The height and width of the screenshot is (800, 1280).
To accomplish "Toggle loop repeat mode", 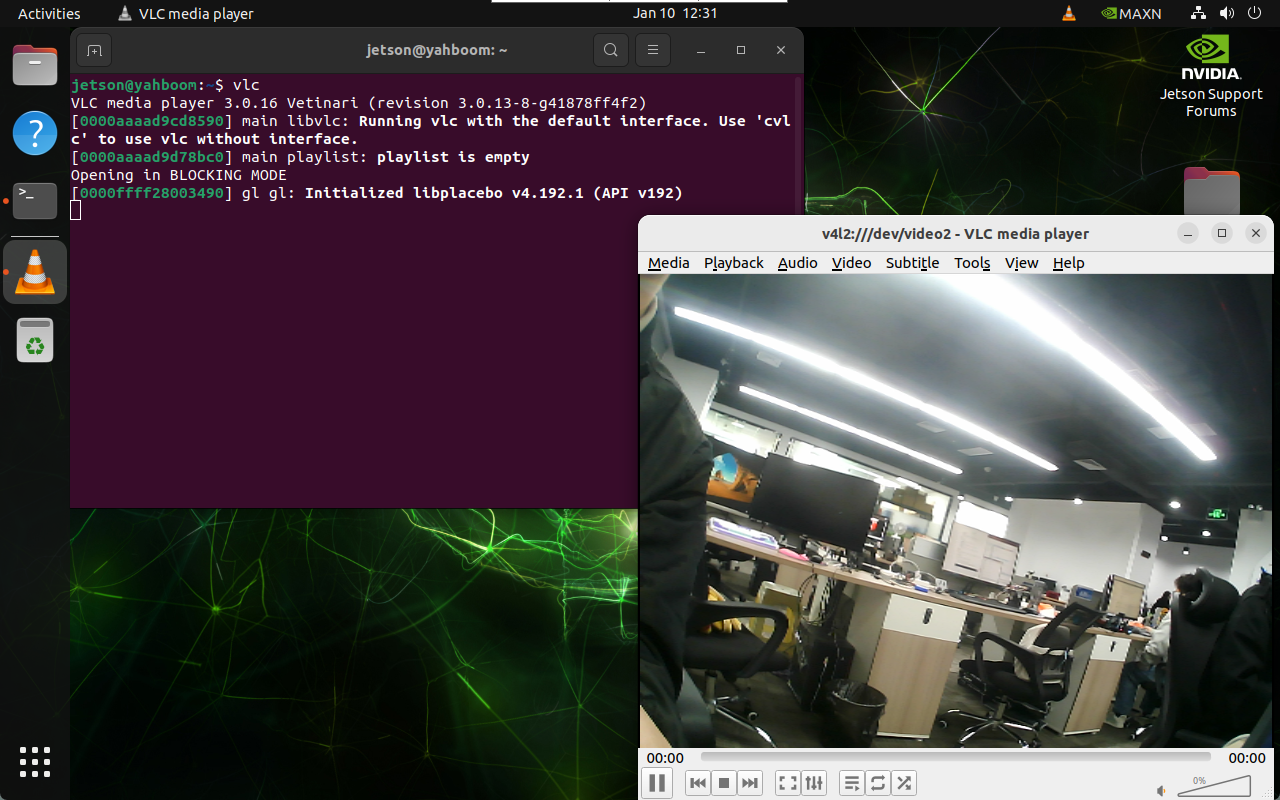I will coord(877,783).
